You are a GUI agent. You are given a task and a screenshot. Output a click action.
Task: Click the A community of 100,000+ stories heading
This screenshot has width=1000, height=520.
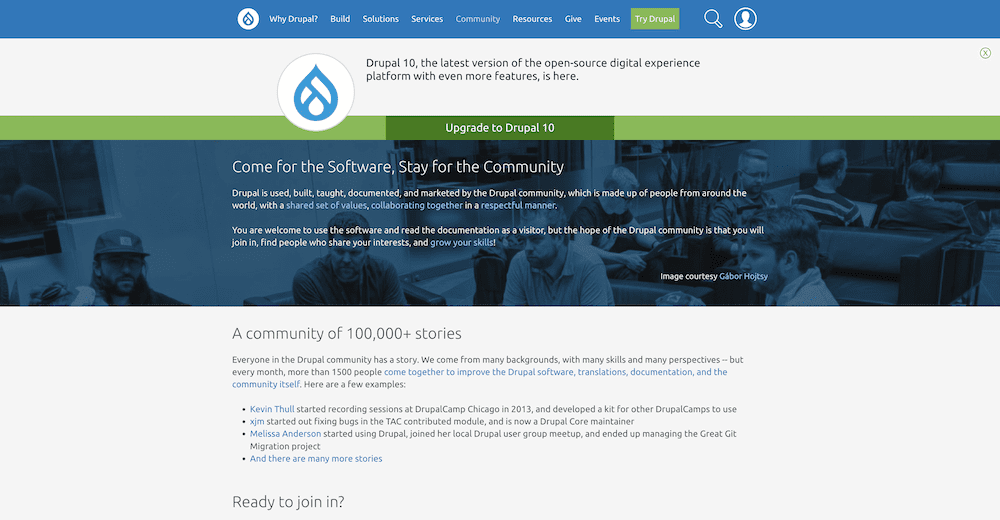coord(347,334)
